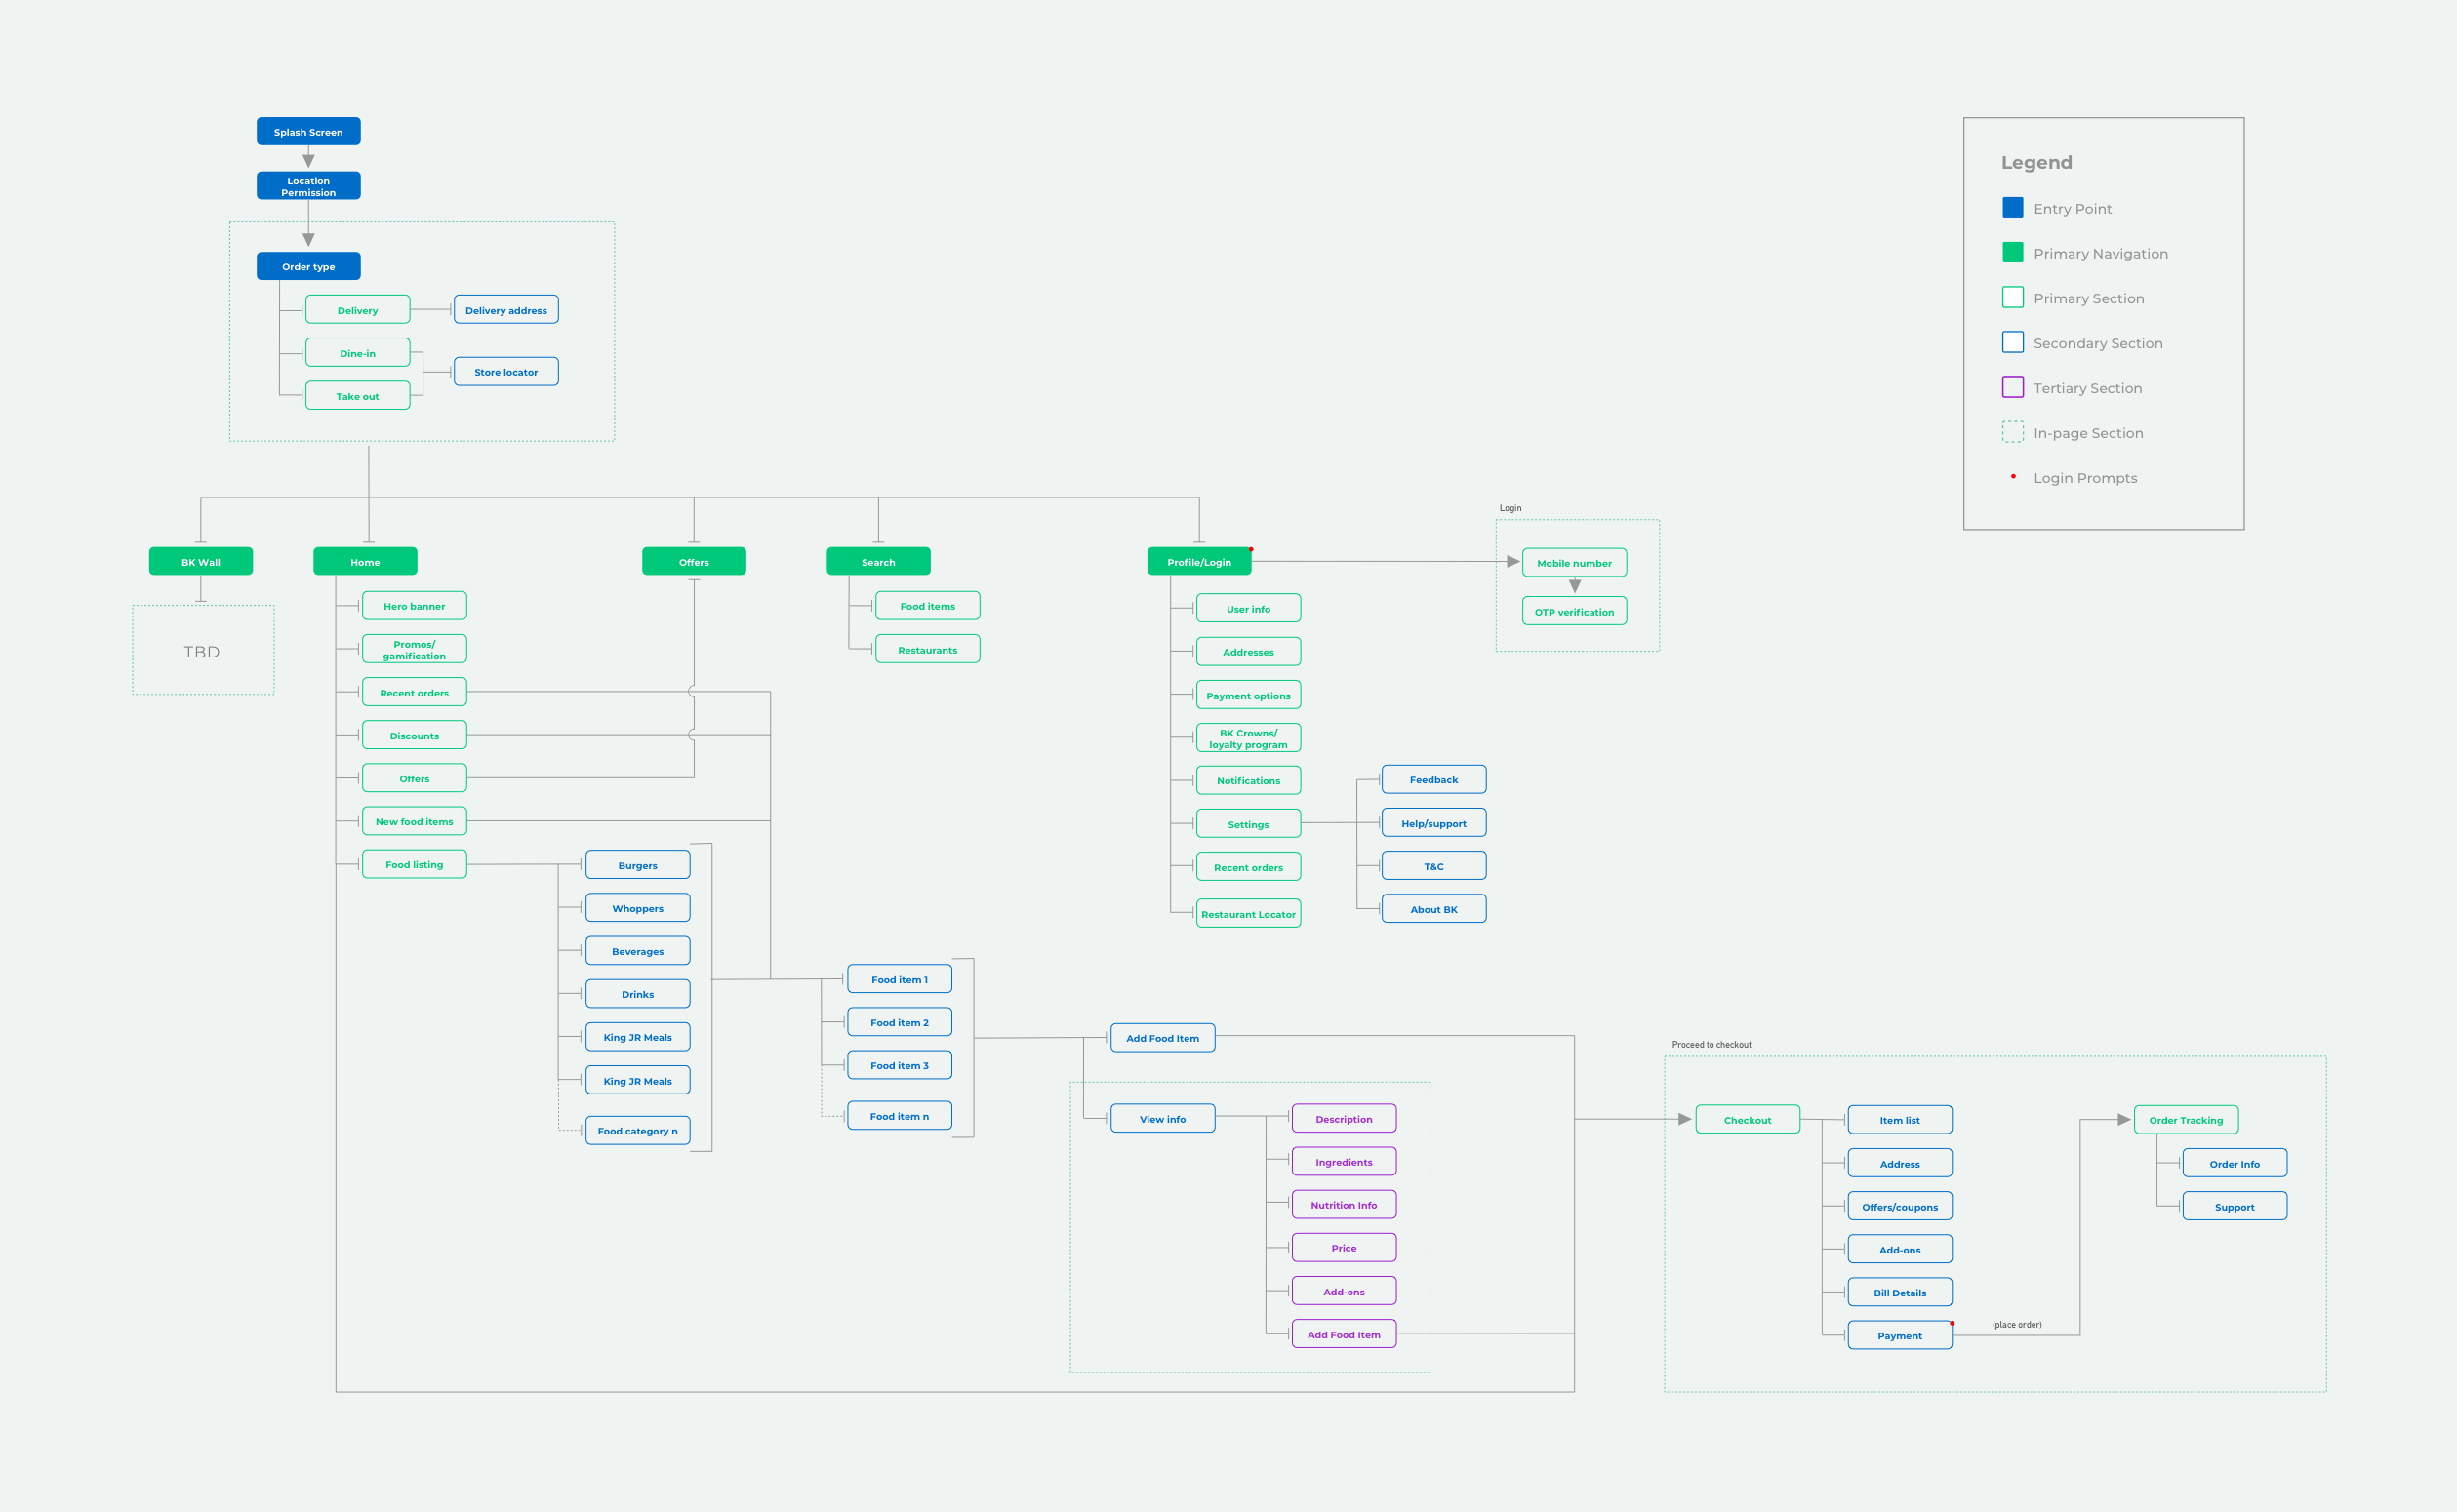Click the Payment box in checkout

1899,1335
